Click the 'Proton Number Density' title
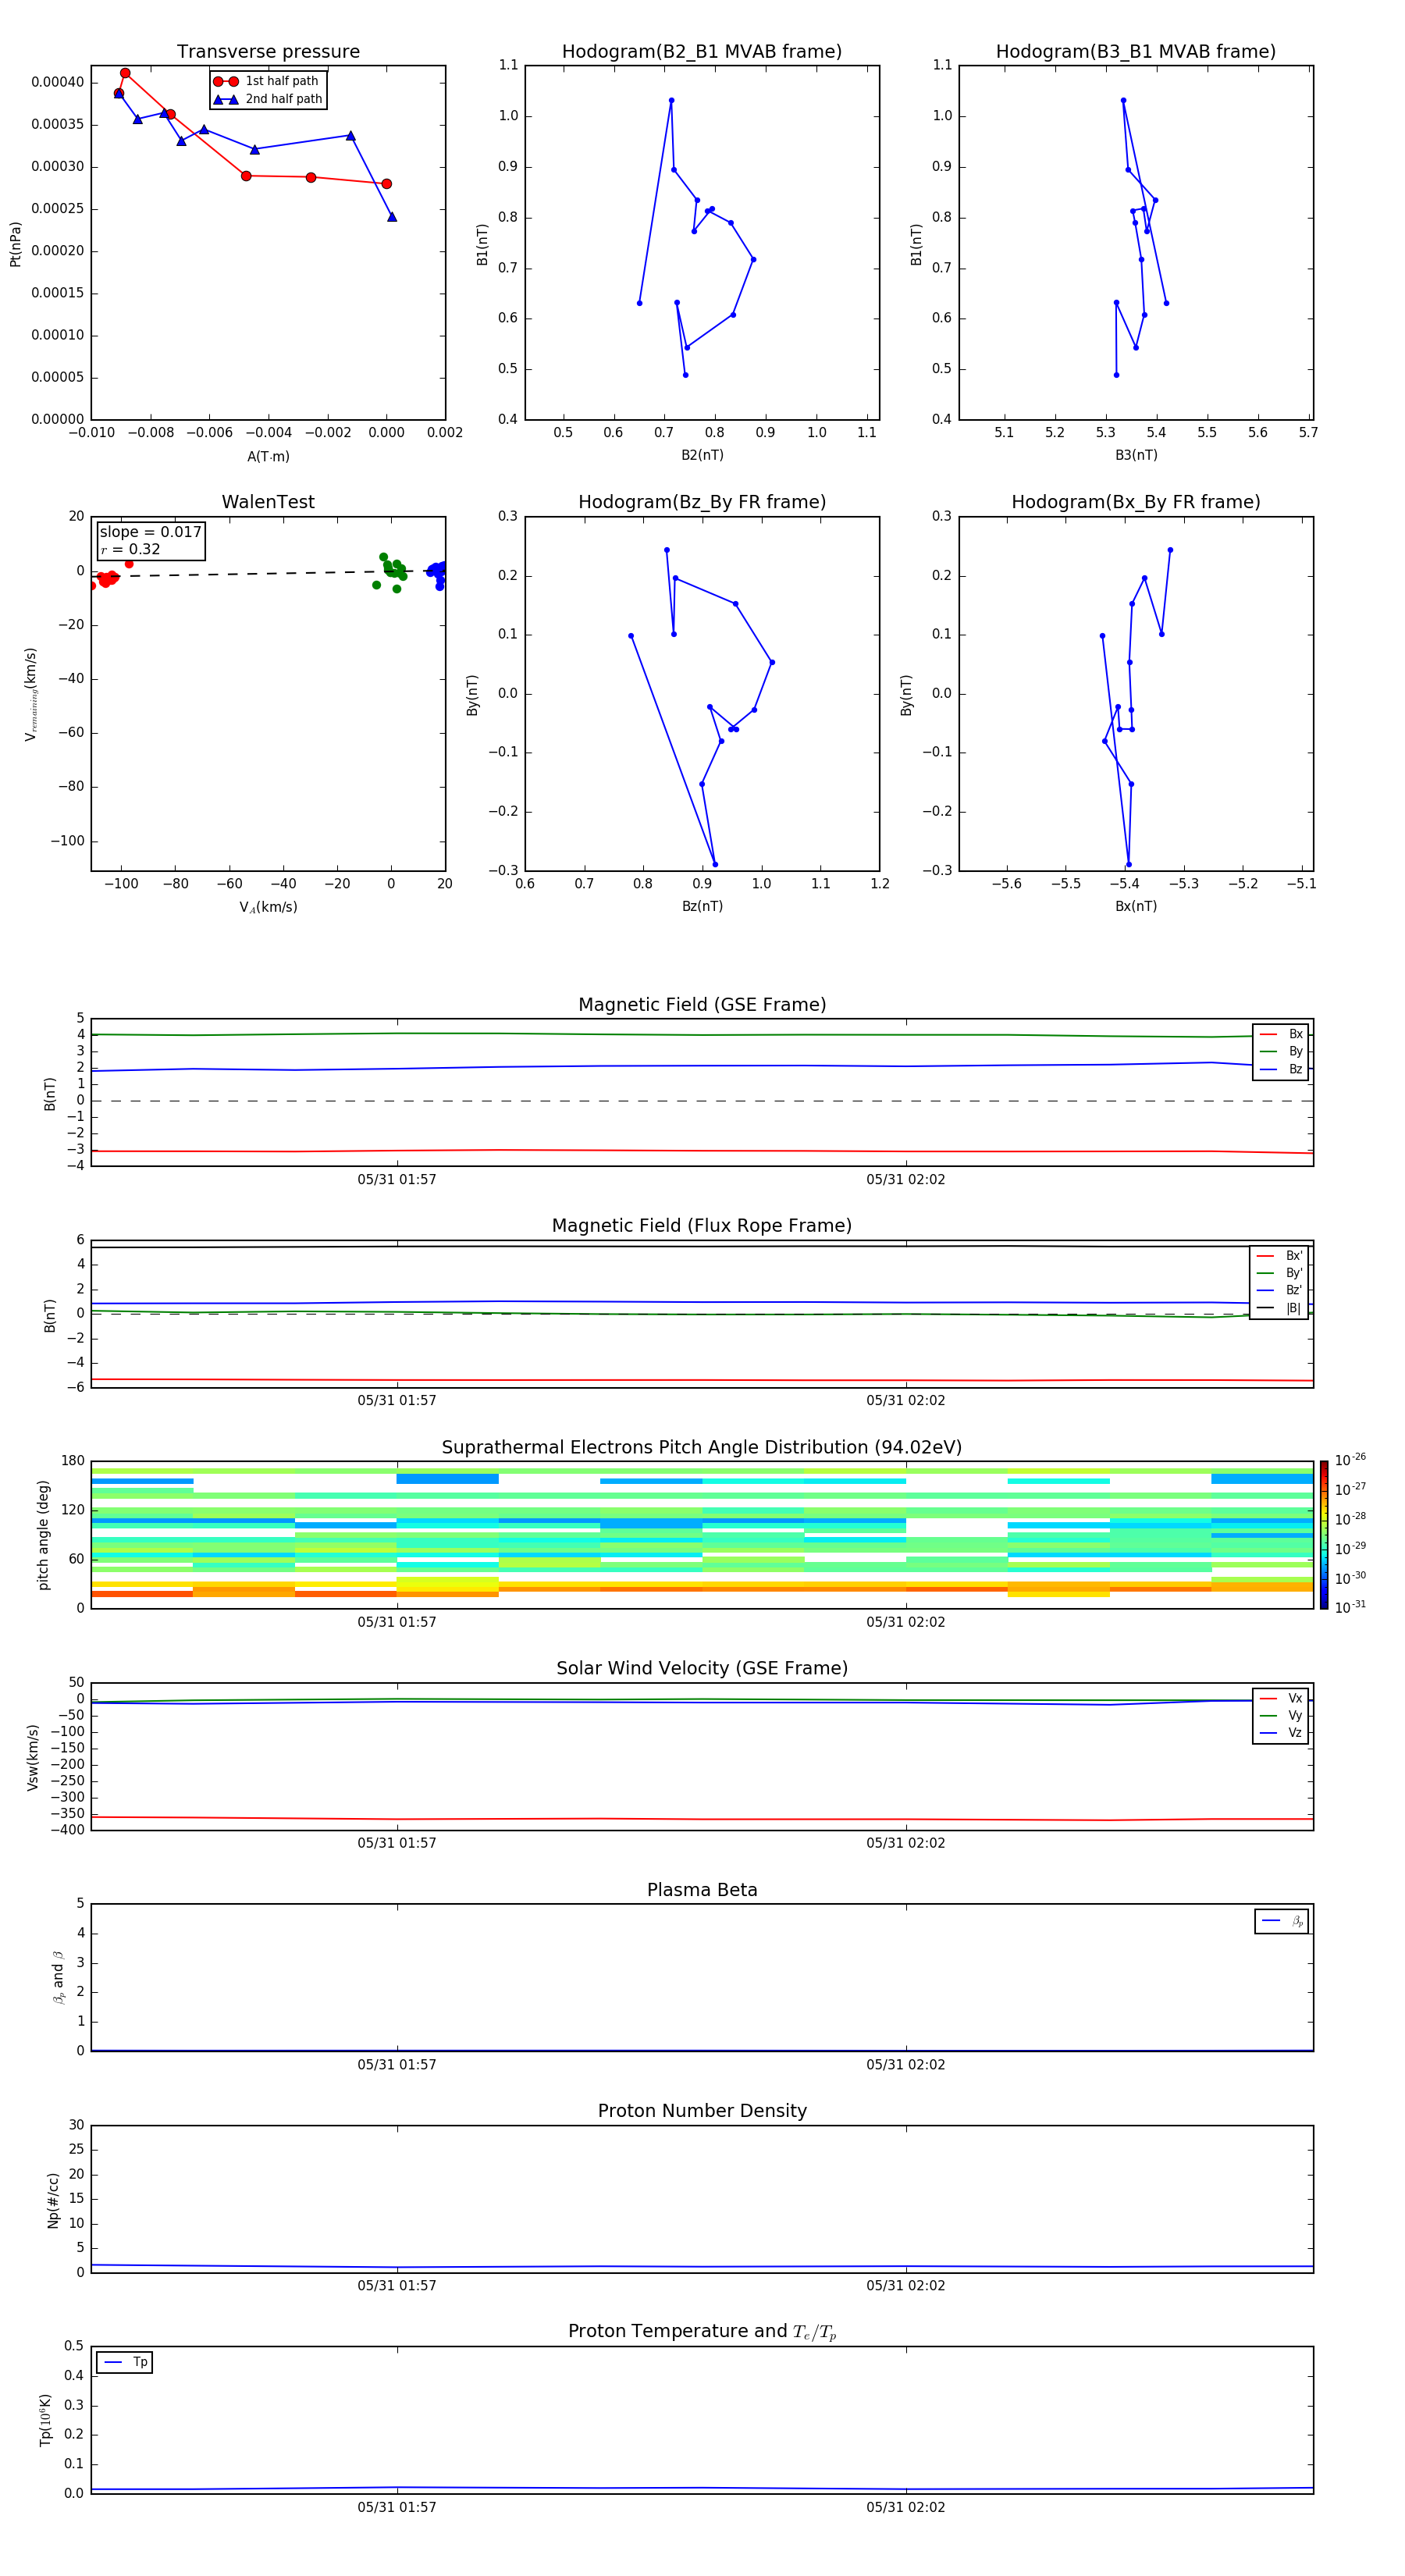The width and height of the screenshot is (1405, 2576). click(702, 2111)
